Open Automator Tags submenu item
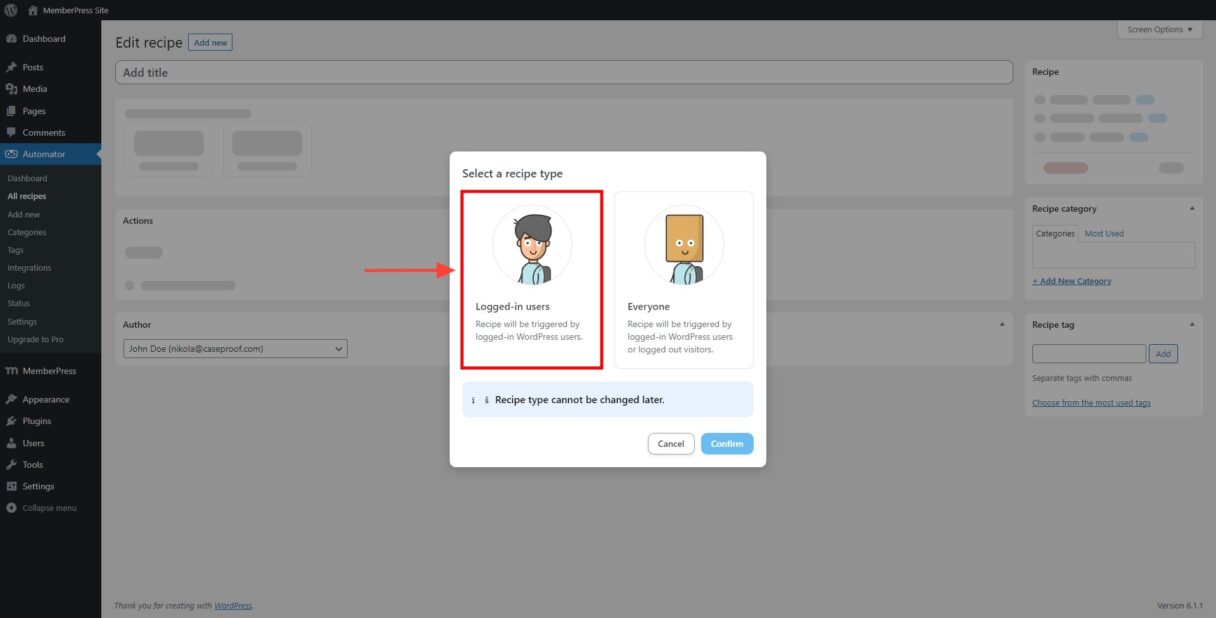The width and height of the screenshot is (1216, 618). point(15,250)
